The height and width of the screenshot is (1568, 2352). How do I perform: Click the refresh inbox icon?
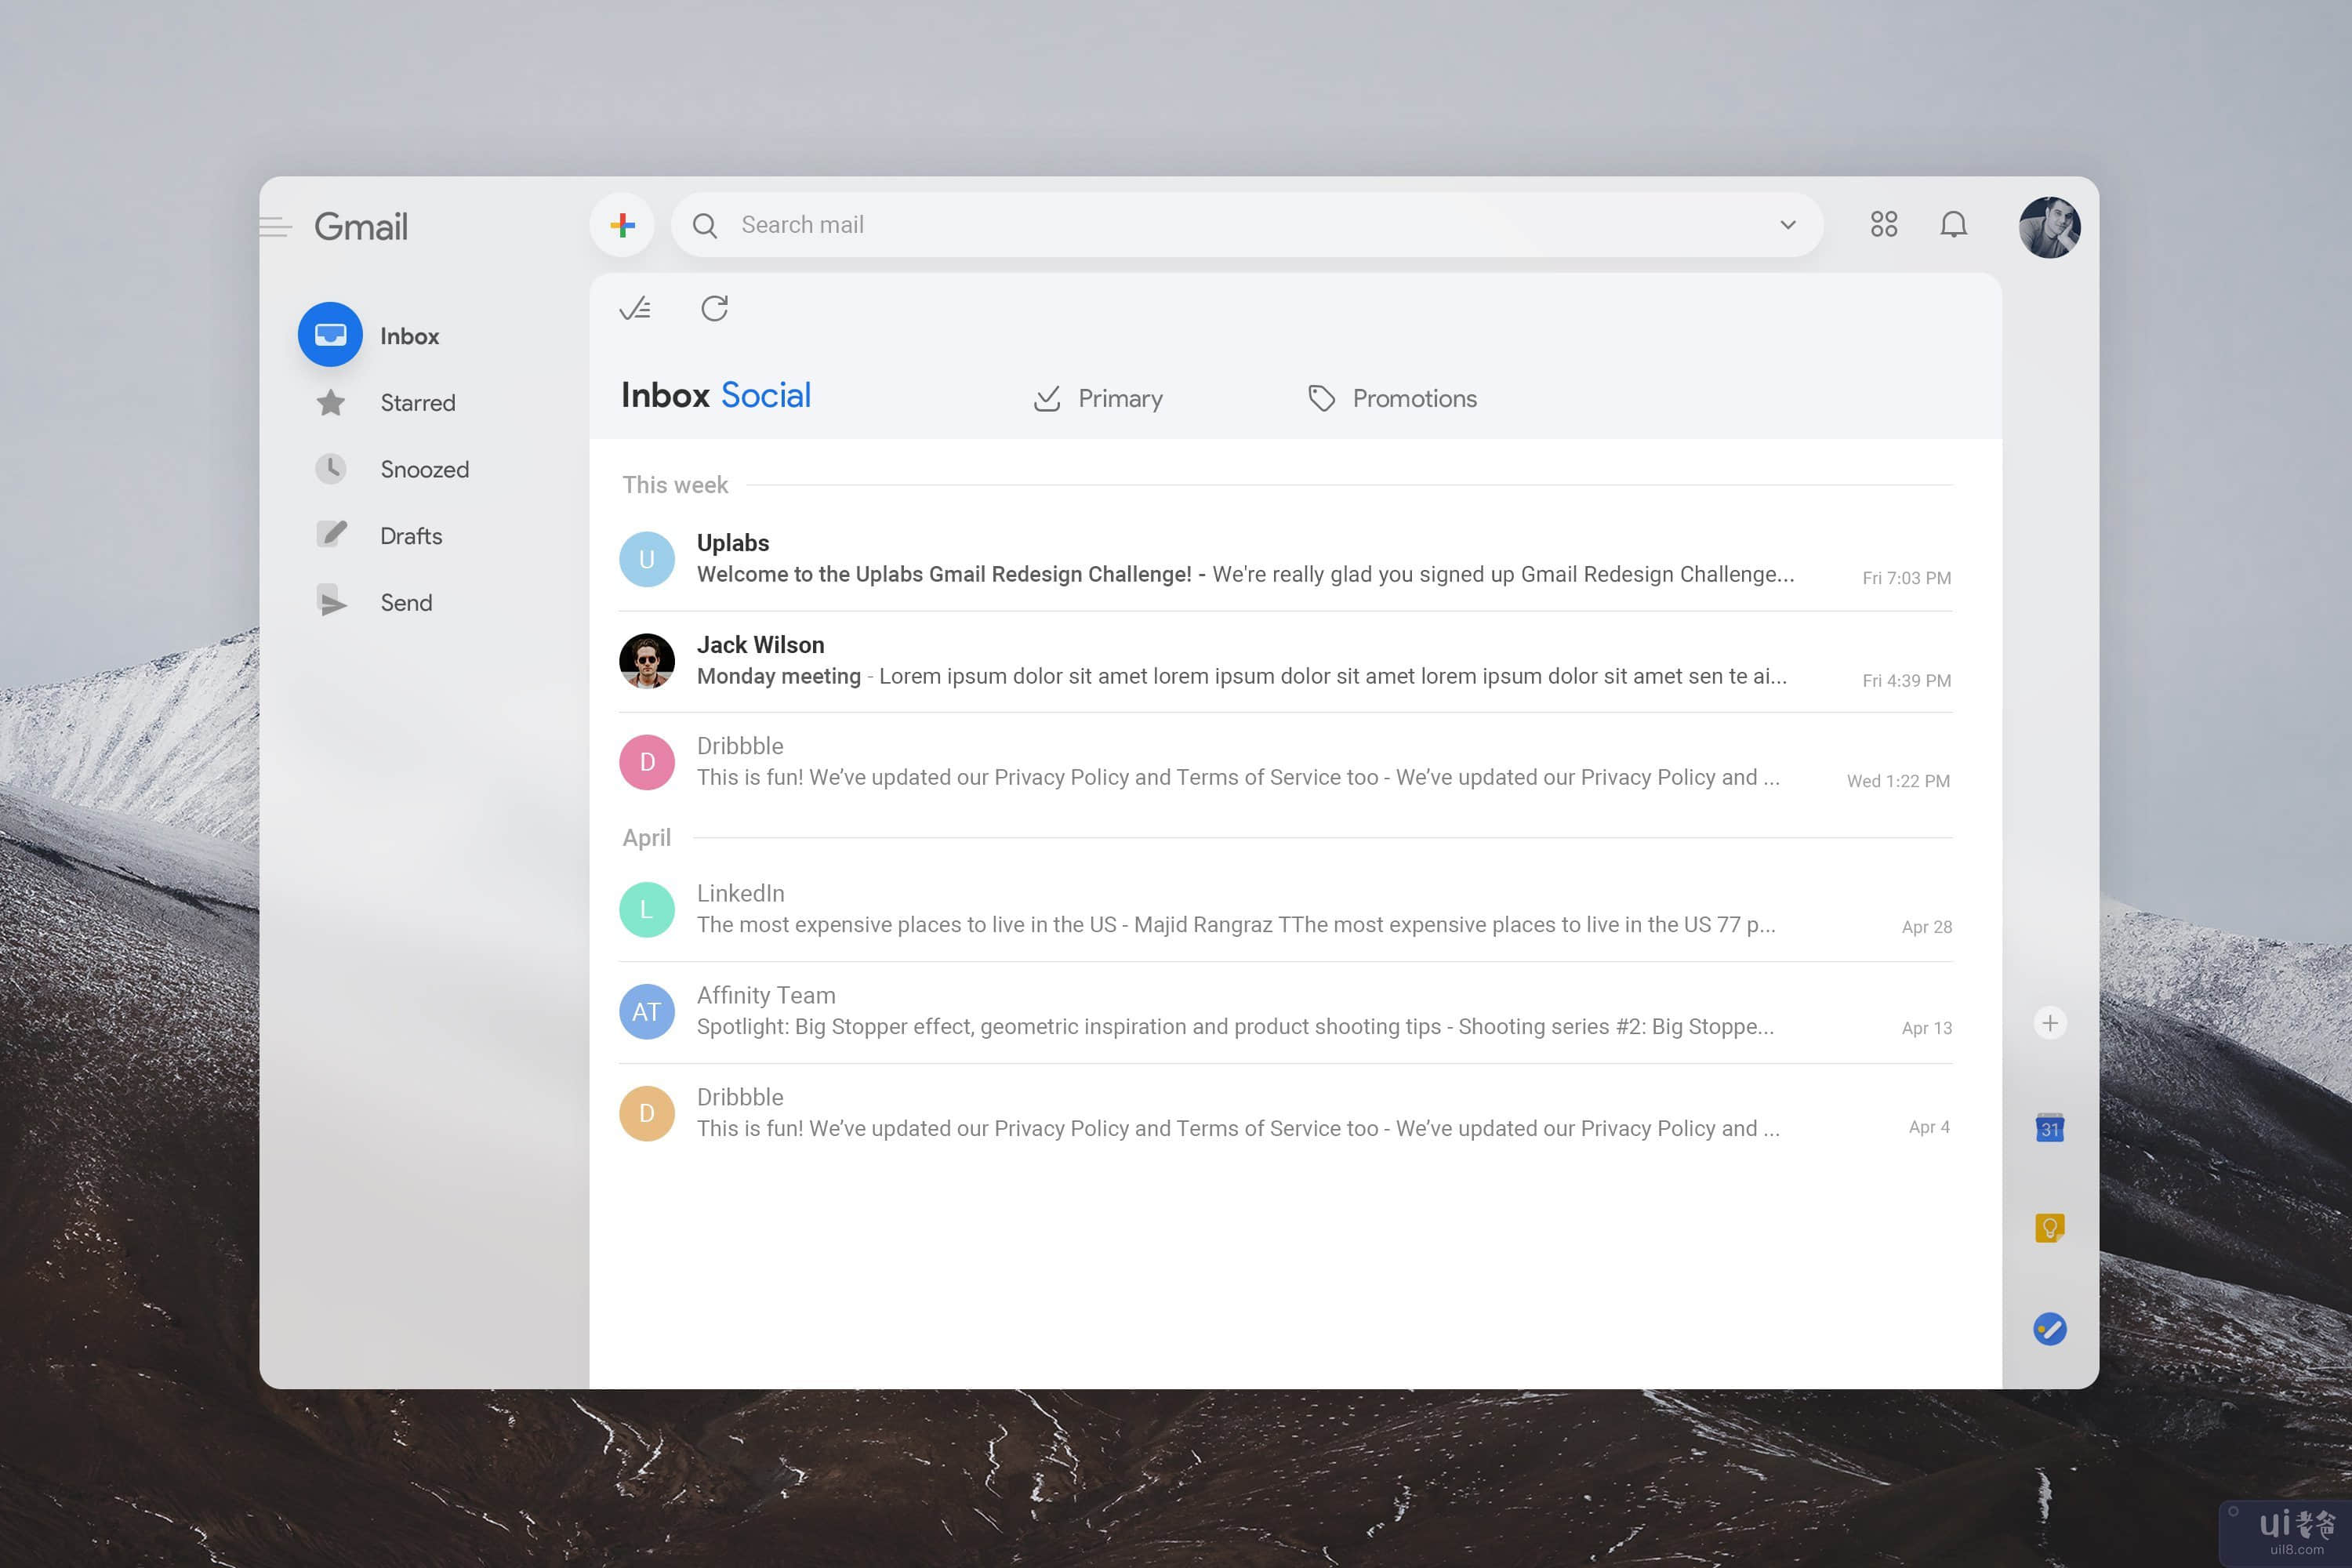click(x=714, y=308)
